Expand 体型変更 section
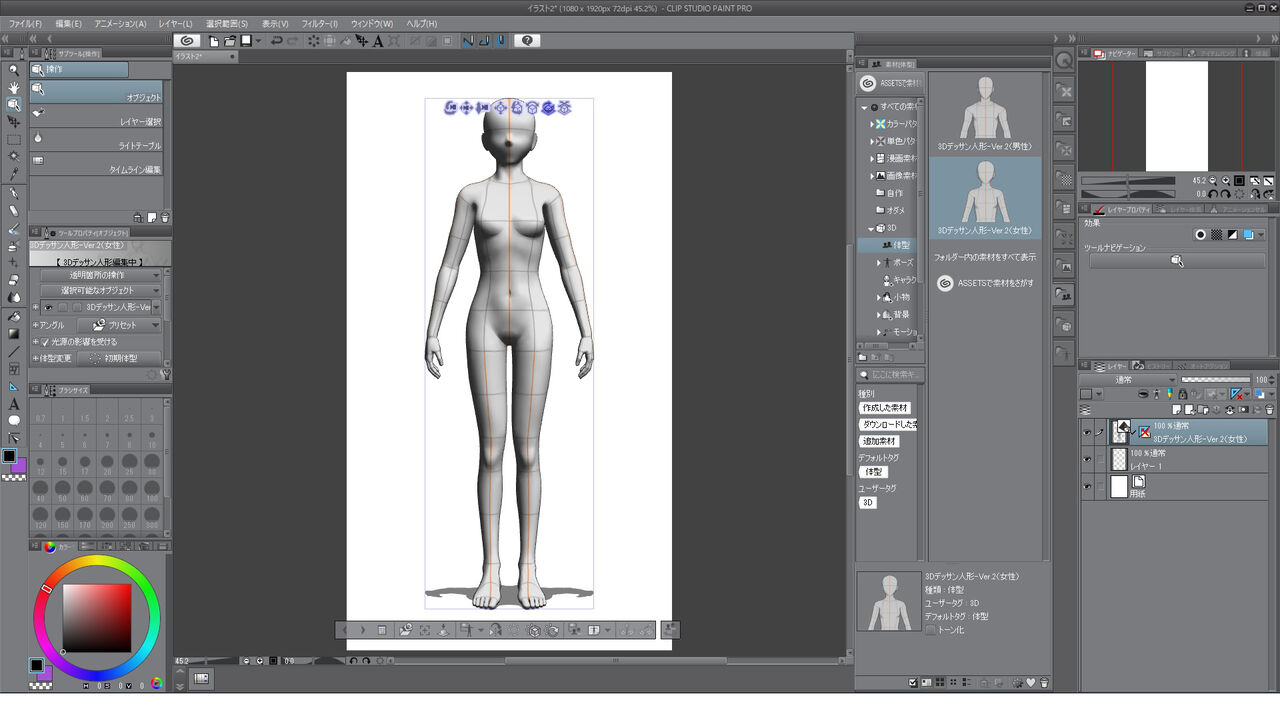1280x720 pixels. click(35, 358)
